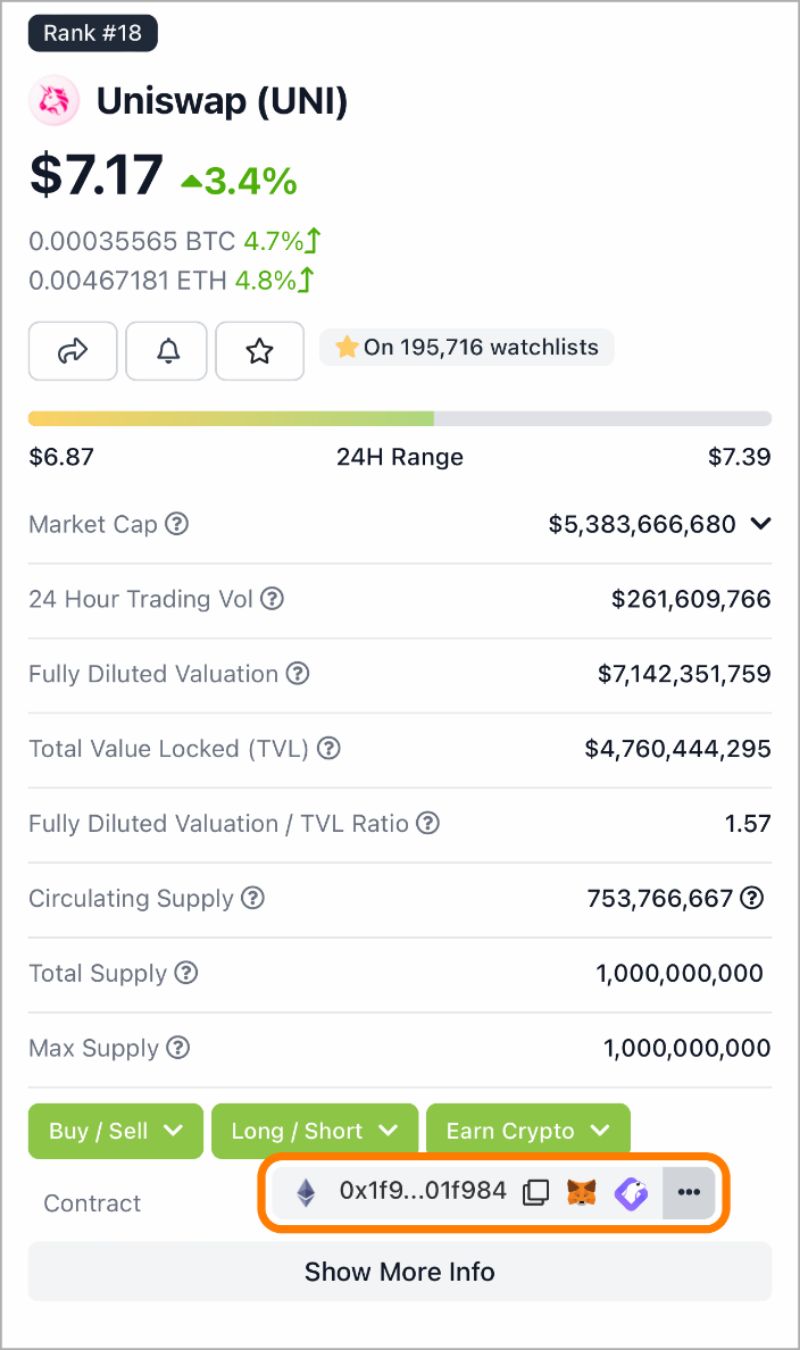Viewport: 800px width, 1350px height.
Task: Open the Earn Crypto dropdown
Action: click(529, 1130)
